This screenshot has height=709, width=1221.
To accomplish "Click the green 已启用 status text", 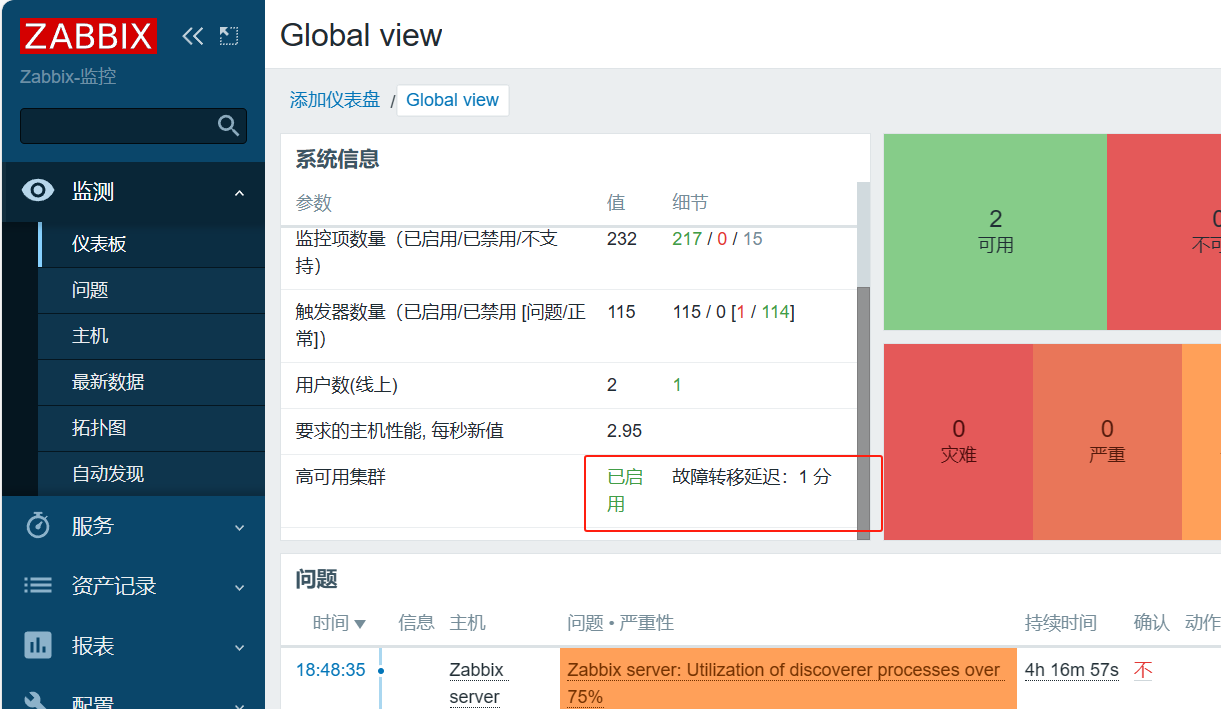I will pos(625,490).
